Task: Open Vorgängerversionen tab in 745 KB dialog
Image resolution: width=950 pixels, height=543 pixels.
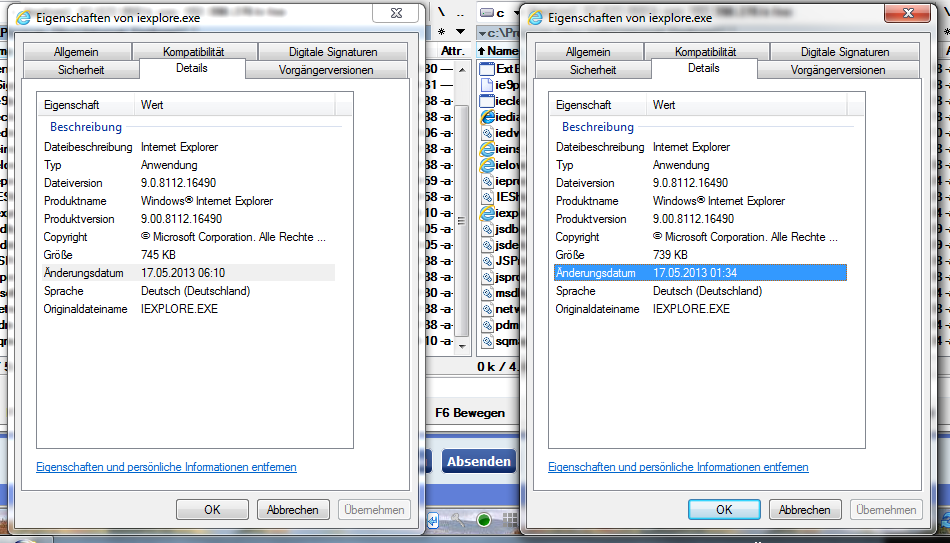Action: point(326,70)
